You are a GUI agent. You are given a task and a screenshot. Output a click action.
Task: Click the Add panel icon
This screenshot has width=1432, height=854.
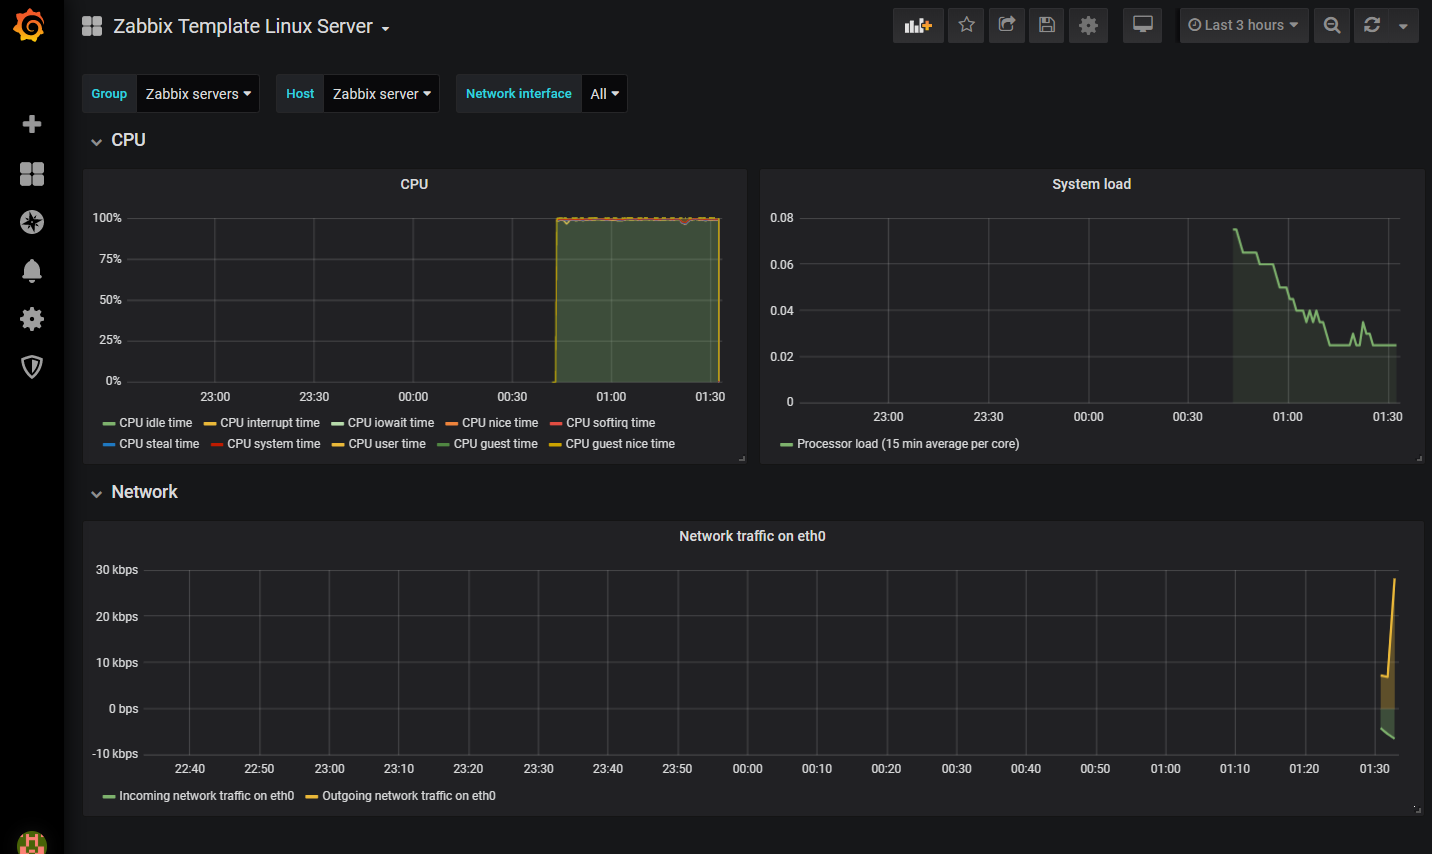[917, 26]
